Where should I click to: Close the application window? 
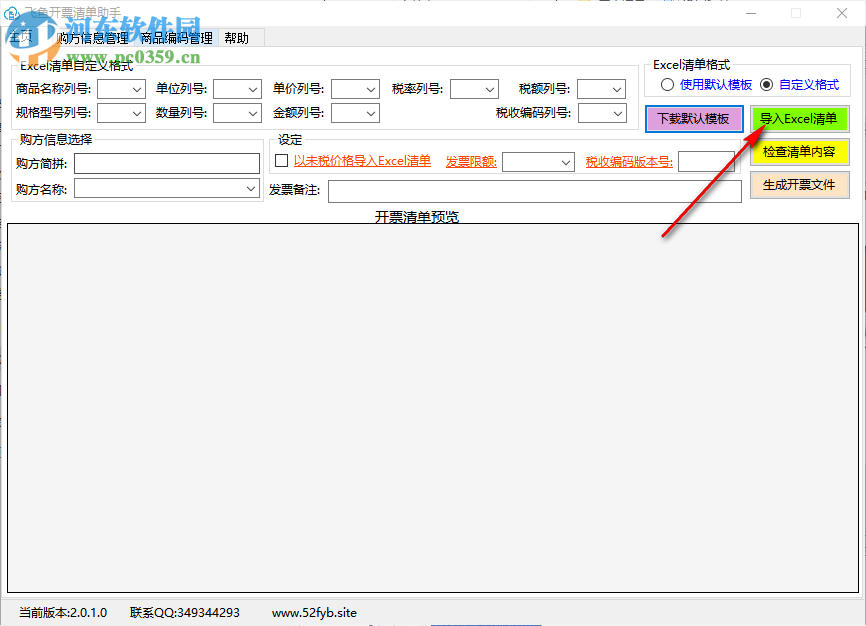842,13
